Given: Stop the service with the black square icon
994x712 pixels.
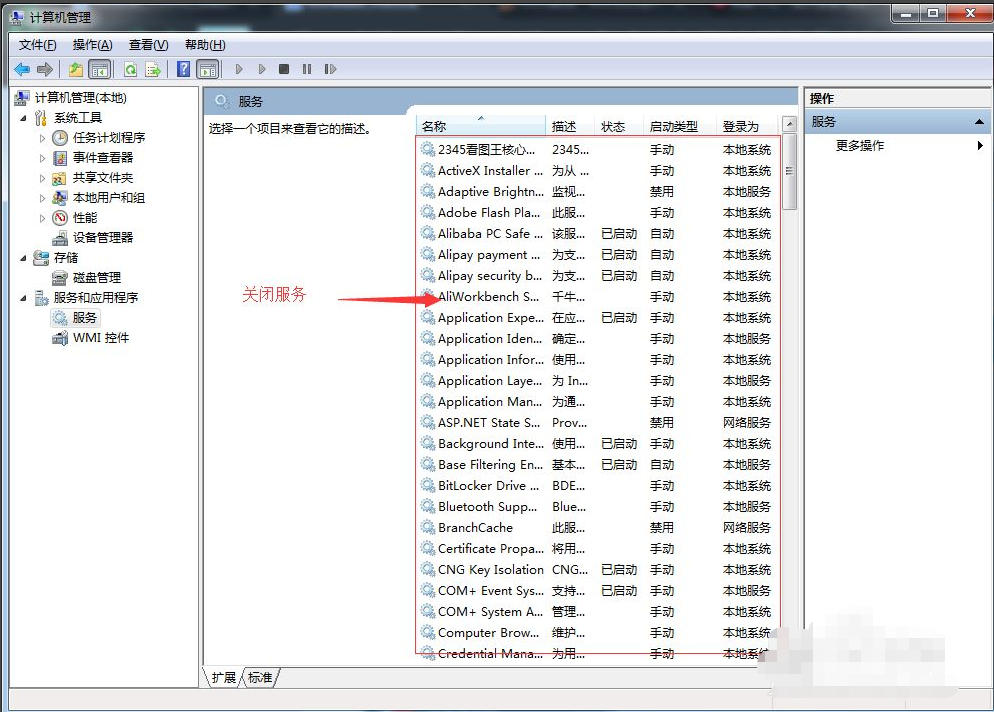Looking at the screenshot, I should [284, 68].
